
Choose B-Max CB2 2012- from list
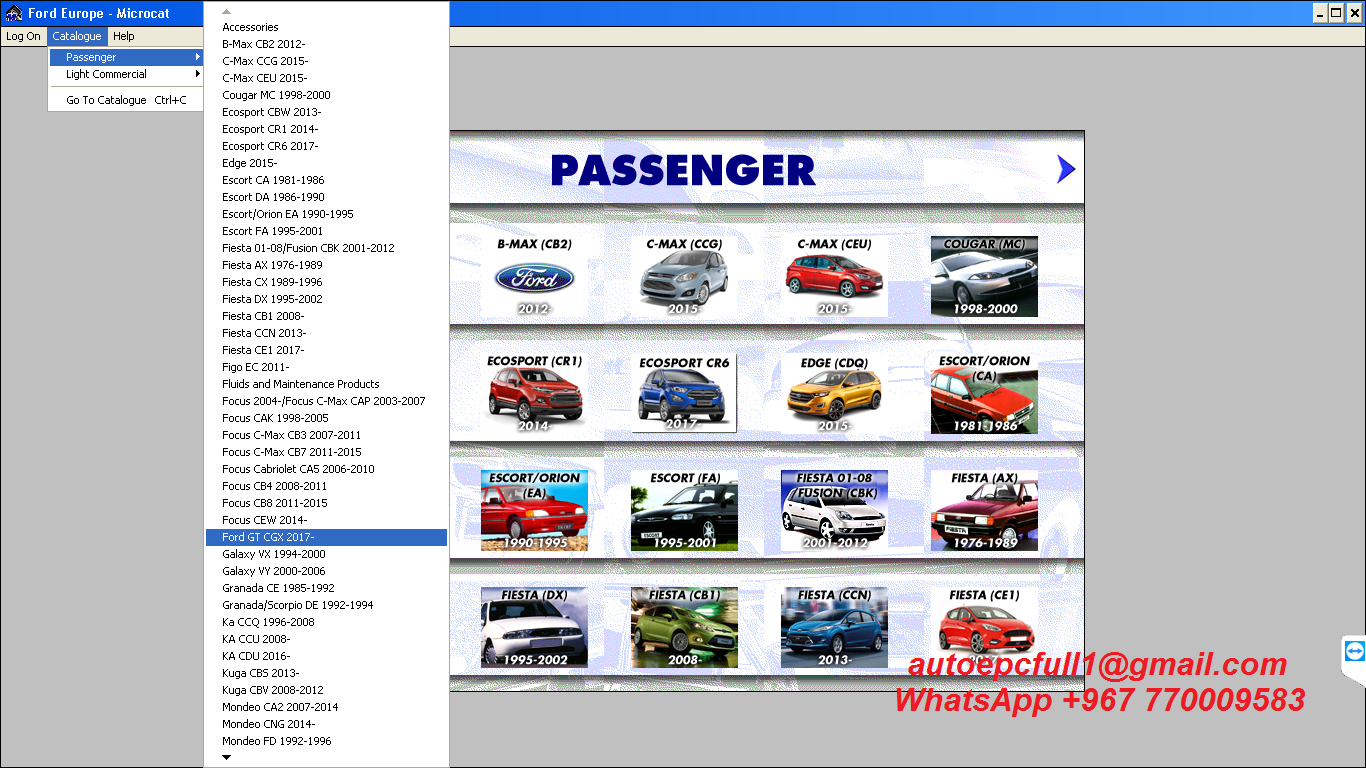(326, 44)
